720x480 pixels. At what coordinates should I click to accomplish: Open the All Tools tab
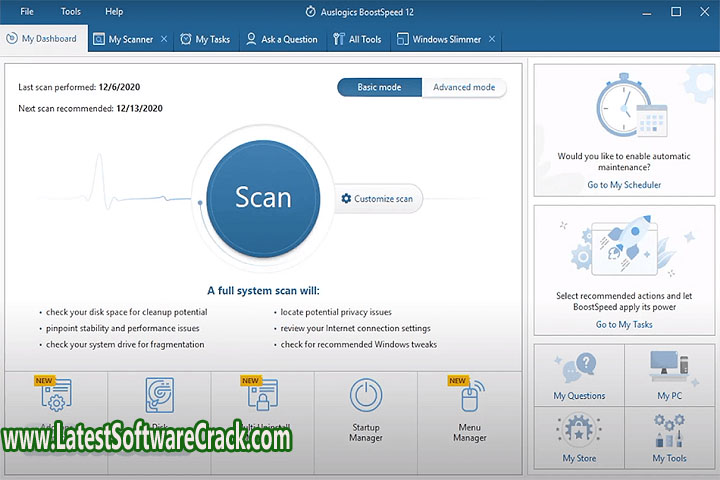pos(356,39)
